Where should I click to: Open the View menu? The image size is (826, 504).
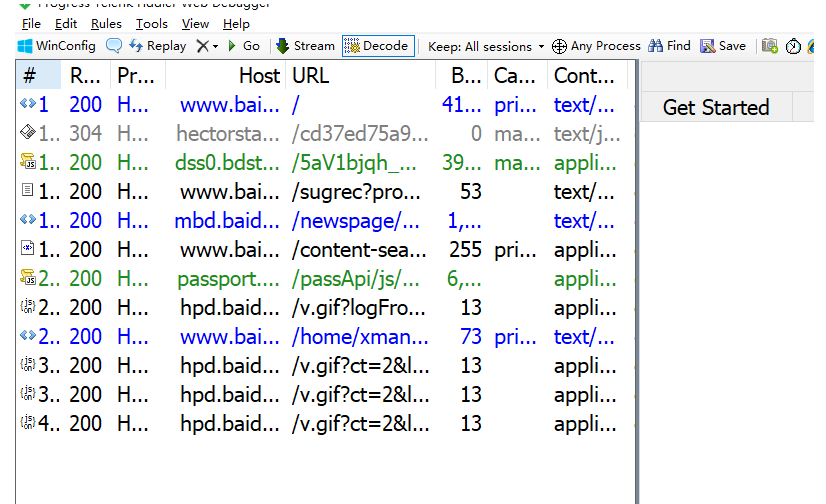point(195,24)
